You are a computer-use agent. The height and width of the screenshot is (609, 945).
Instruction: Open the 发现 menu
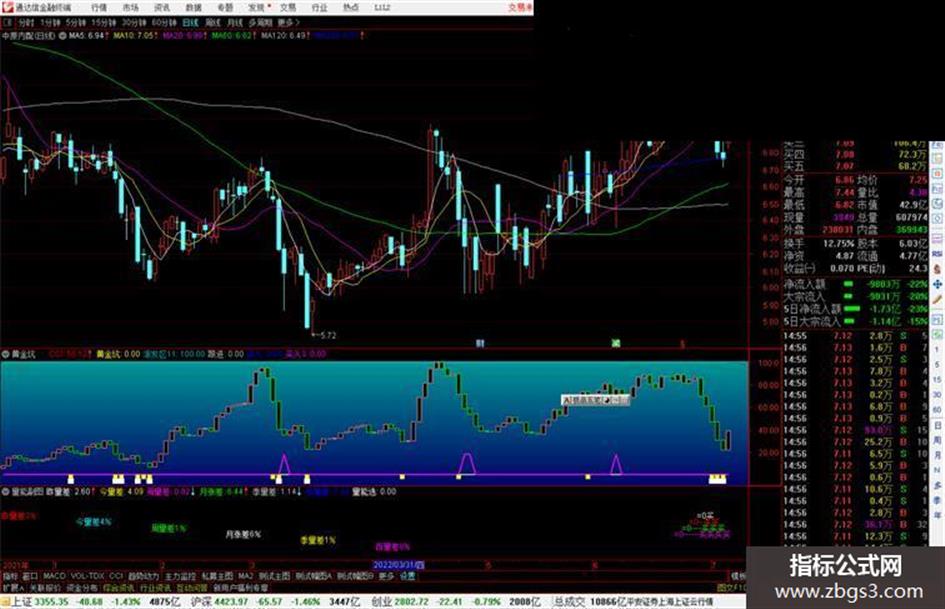pyautogui.click(x=257, y=7)
